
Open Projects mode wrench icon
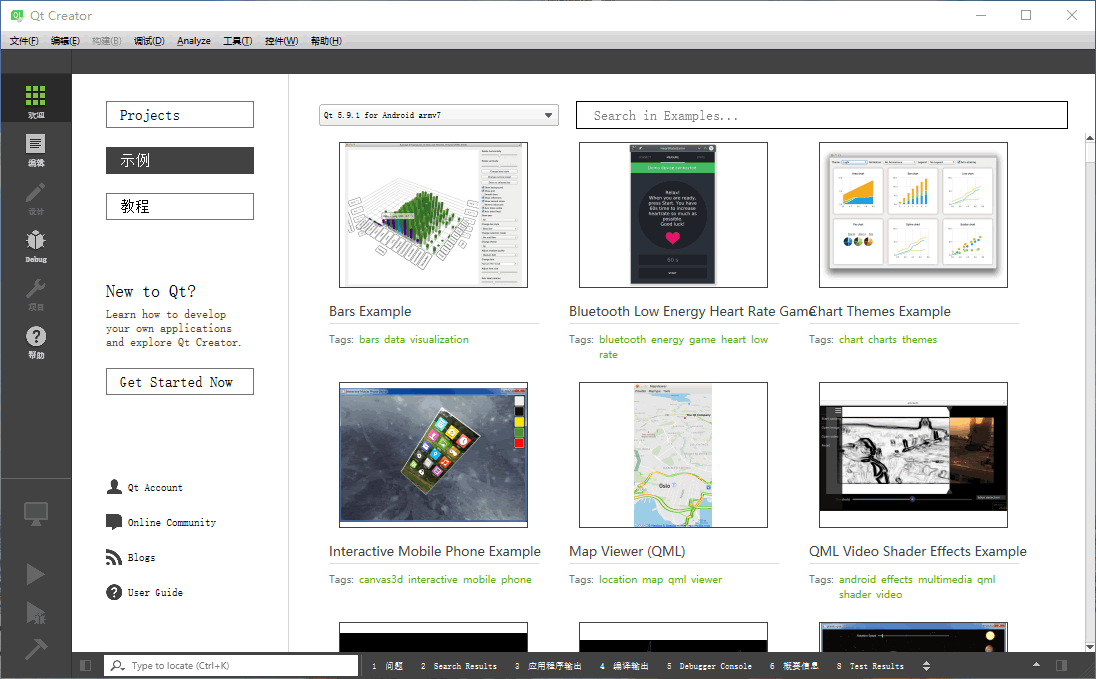(x=36, y=292)
